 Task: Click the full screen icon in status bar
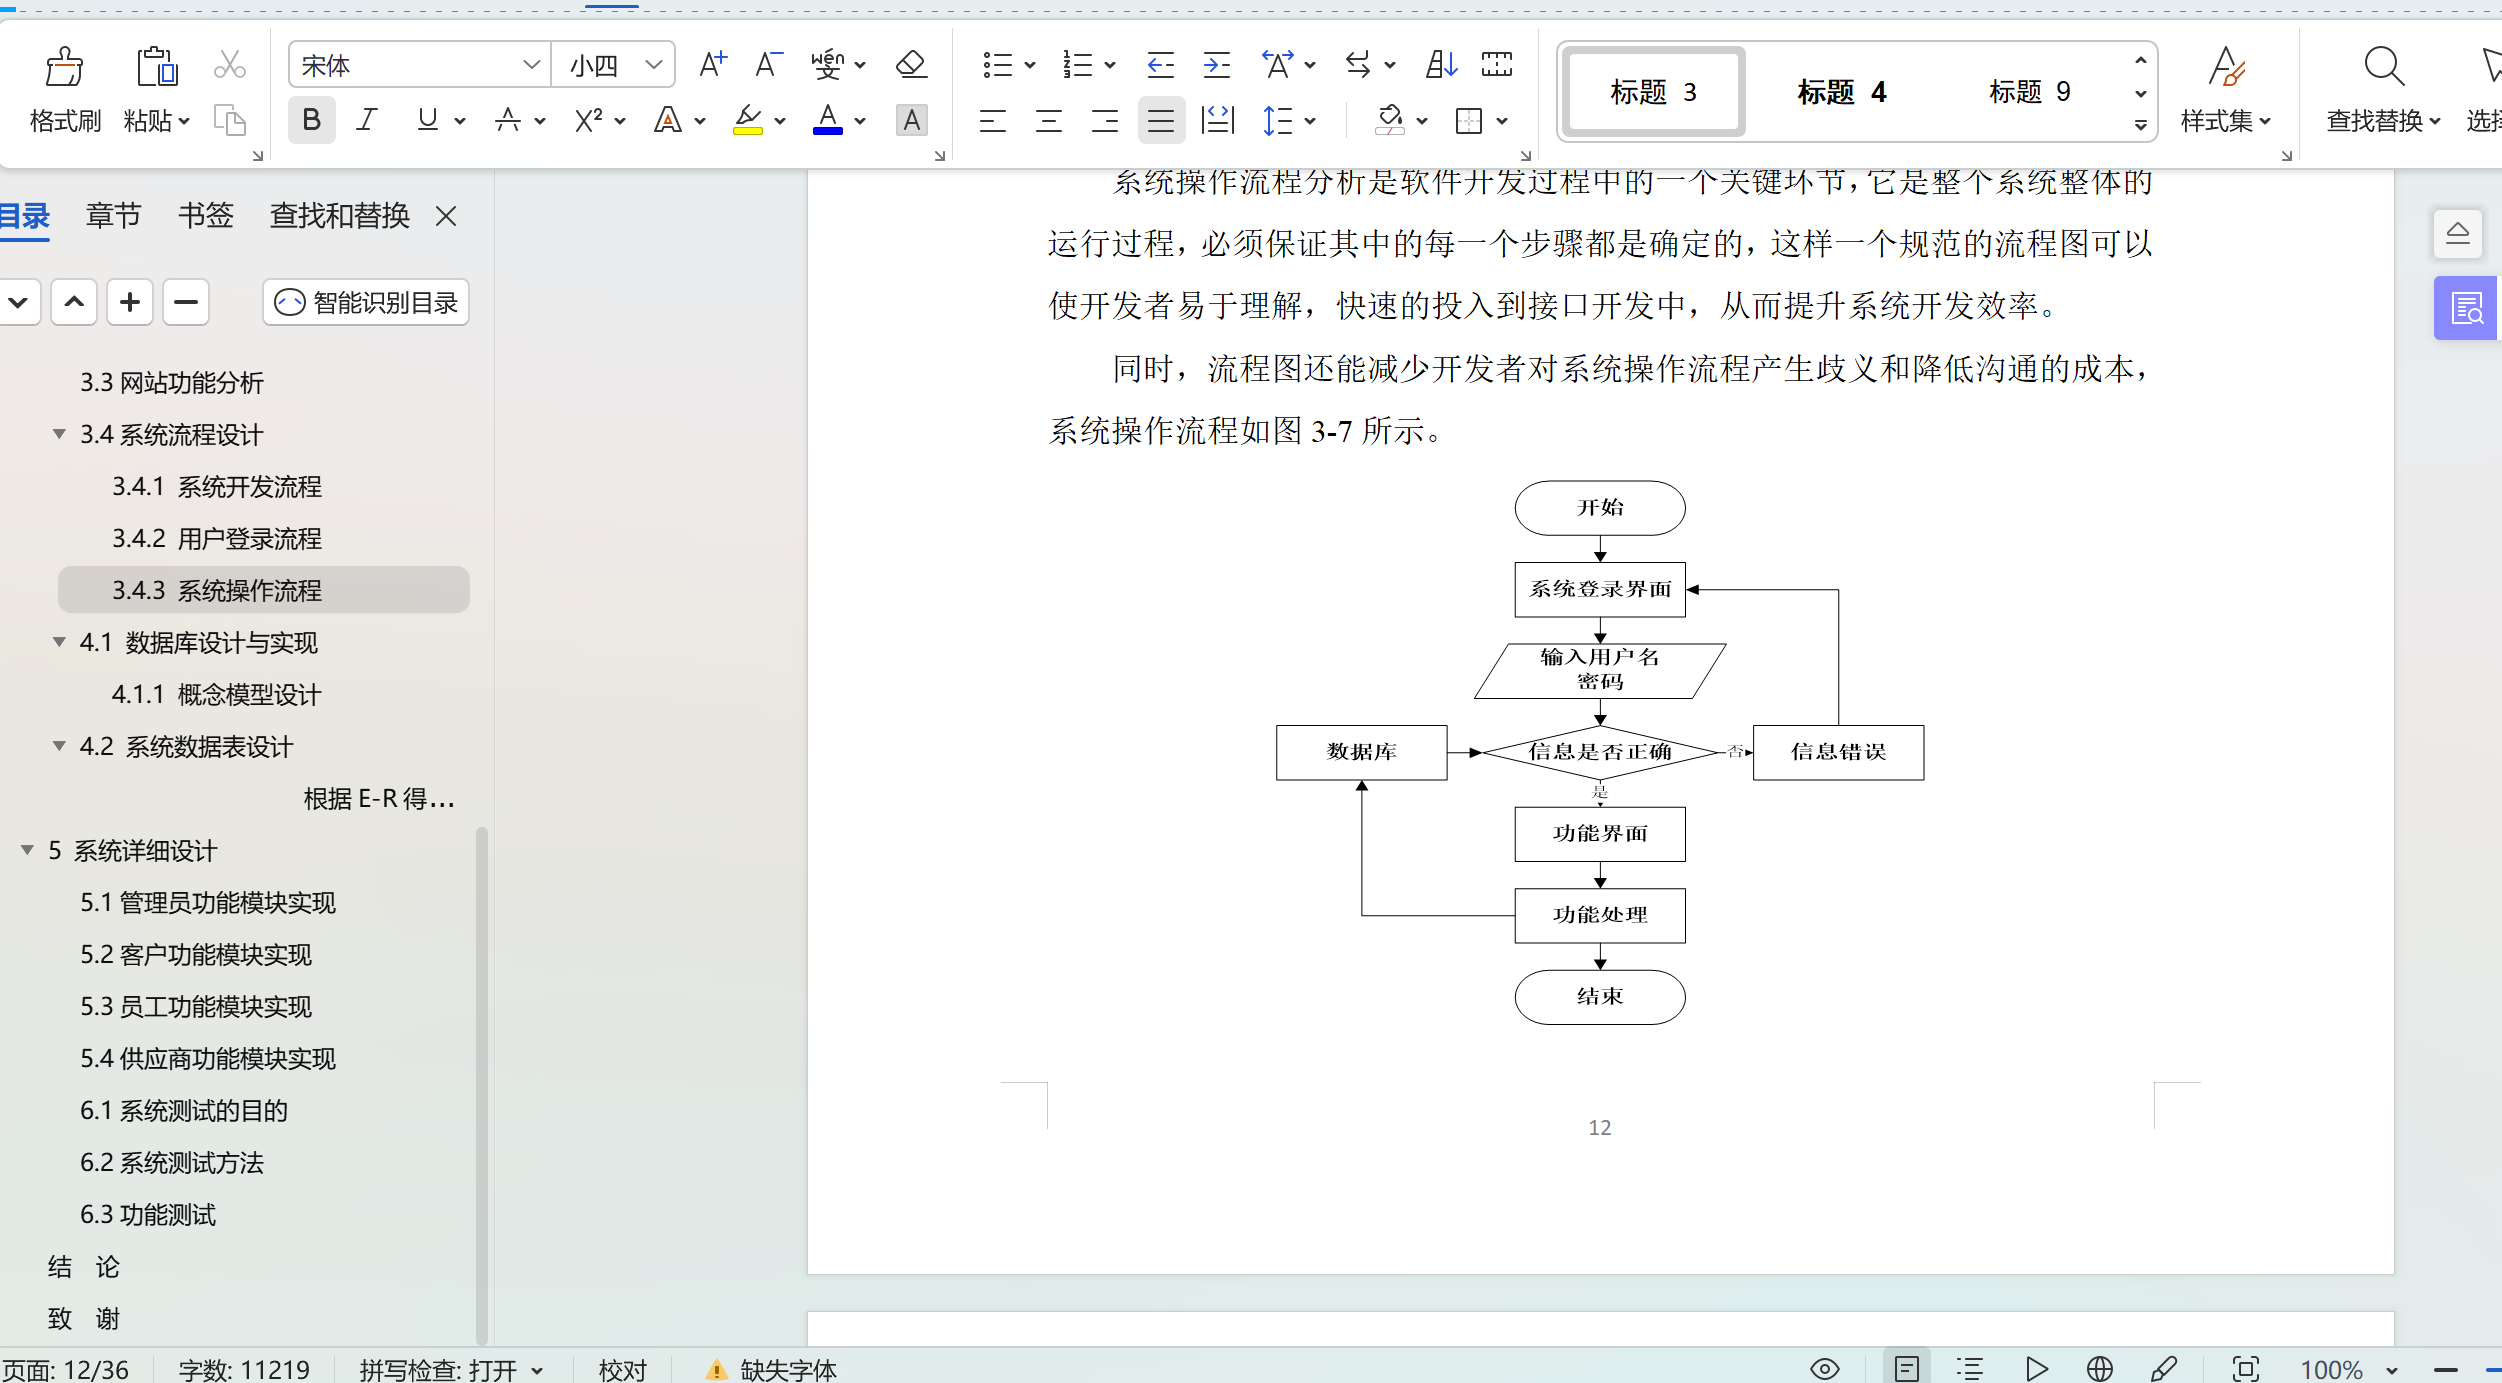pos(2245,1369)
